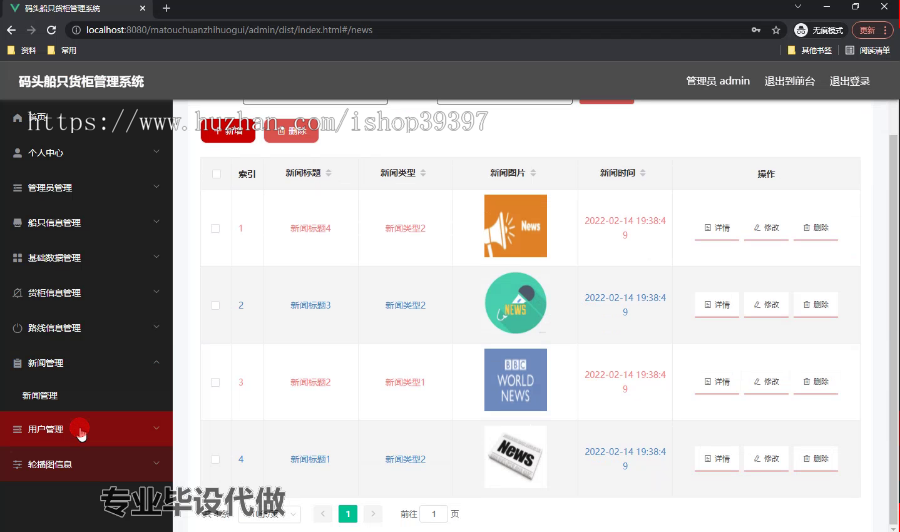Click the incognito mode profile icon
Viewport: 900px width, 532px height.
coord(801,30)
